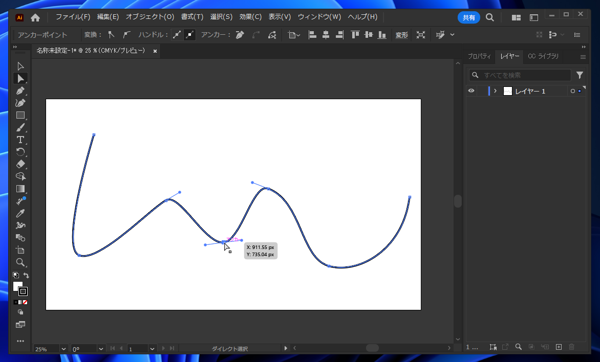Open the rotation angle dropdown
This screenshot has height=362, width=600.
(x=101, y=349)
